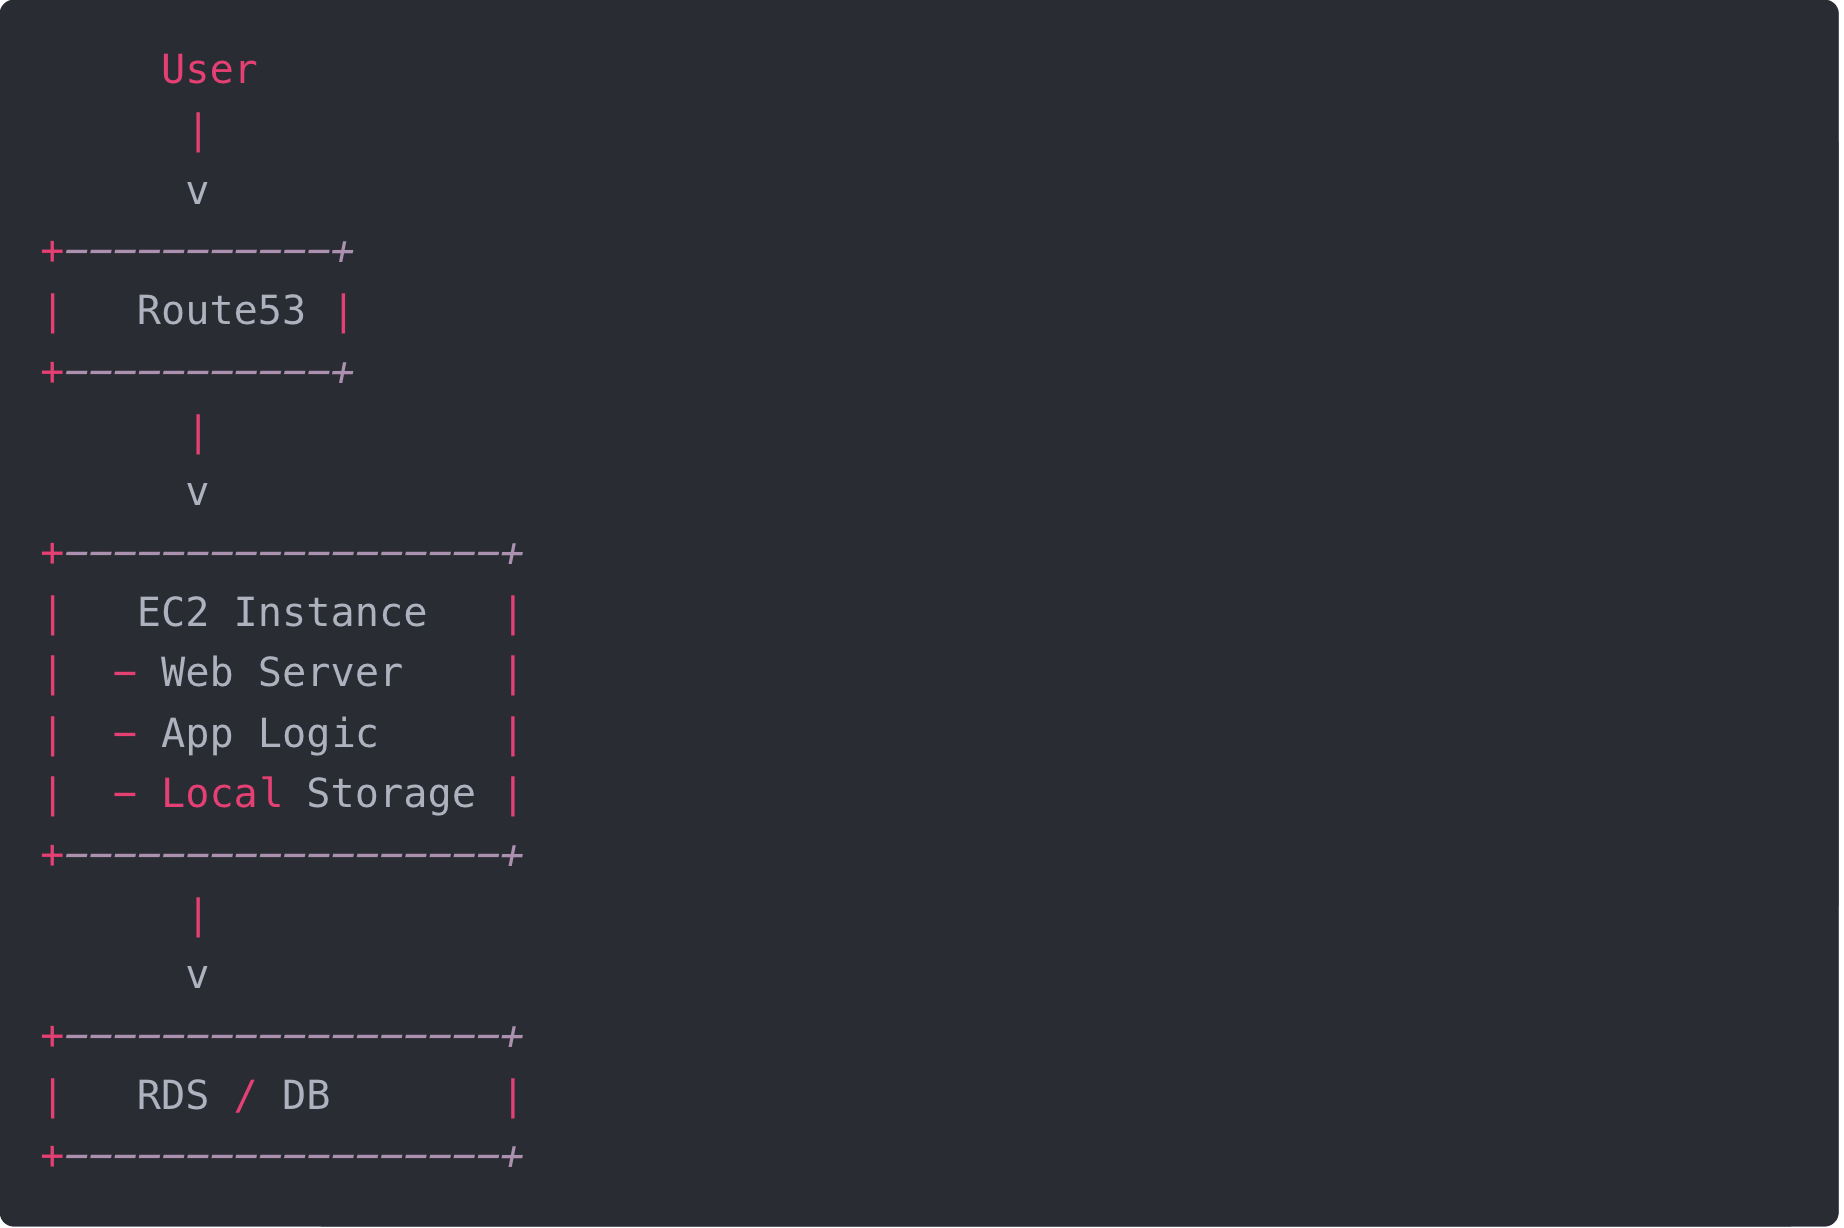Click the top border of Route53 box

[197, 250]
